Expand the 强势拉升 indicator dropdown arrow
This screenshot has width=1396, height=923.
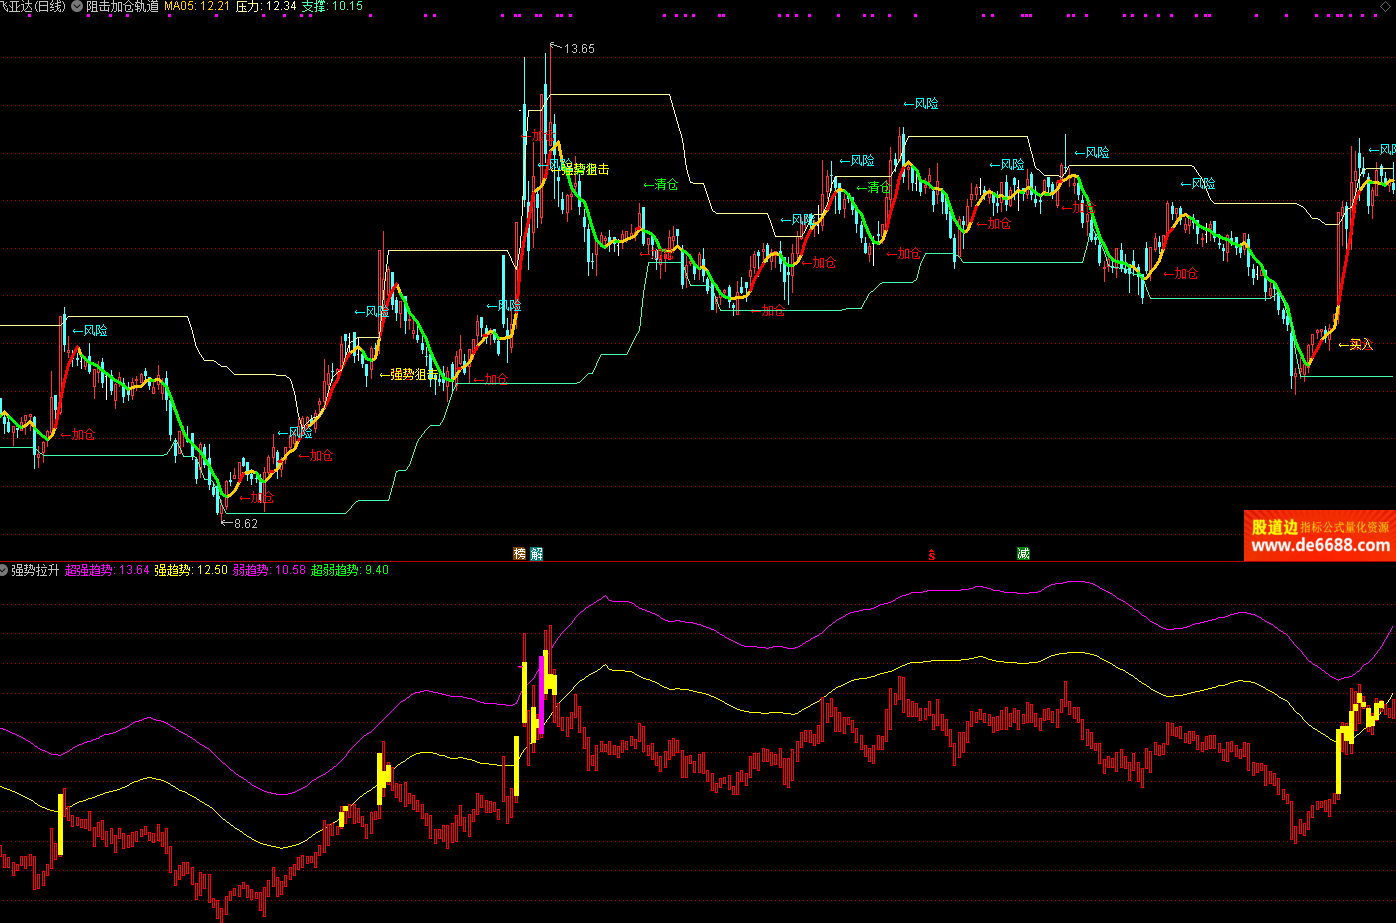pos(4,570)
